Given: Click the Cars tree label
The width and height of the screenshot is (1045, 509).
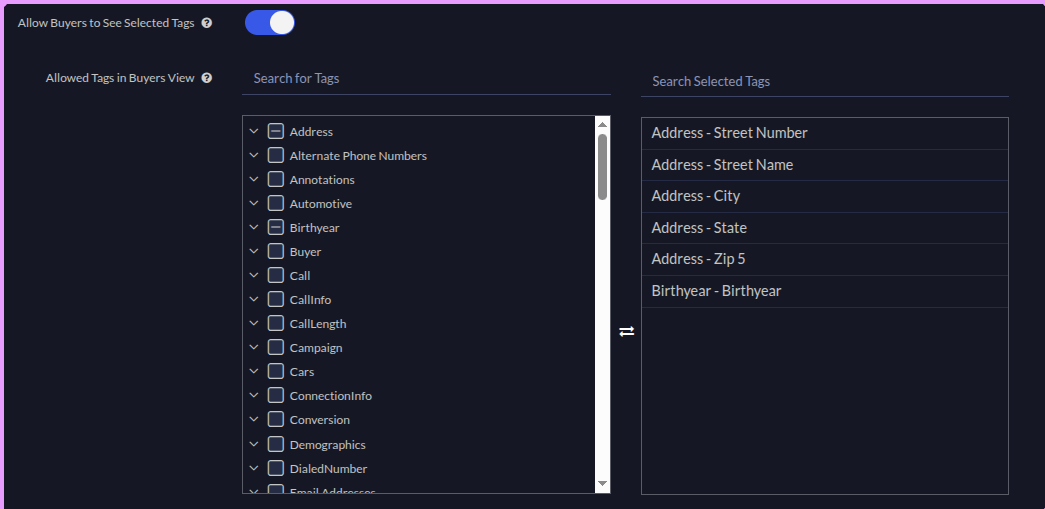Looking at the screenshot, I should (302, 372).
